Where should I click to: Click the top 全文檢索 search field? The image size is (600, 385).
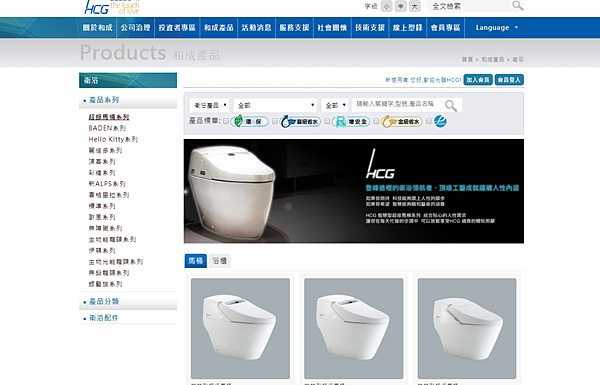(x=470, y=6)
